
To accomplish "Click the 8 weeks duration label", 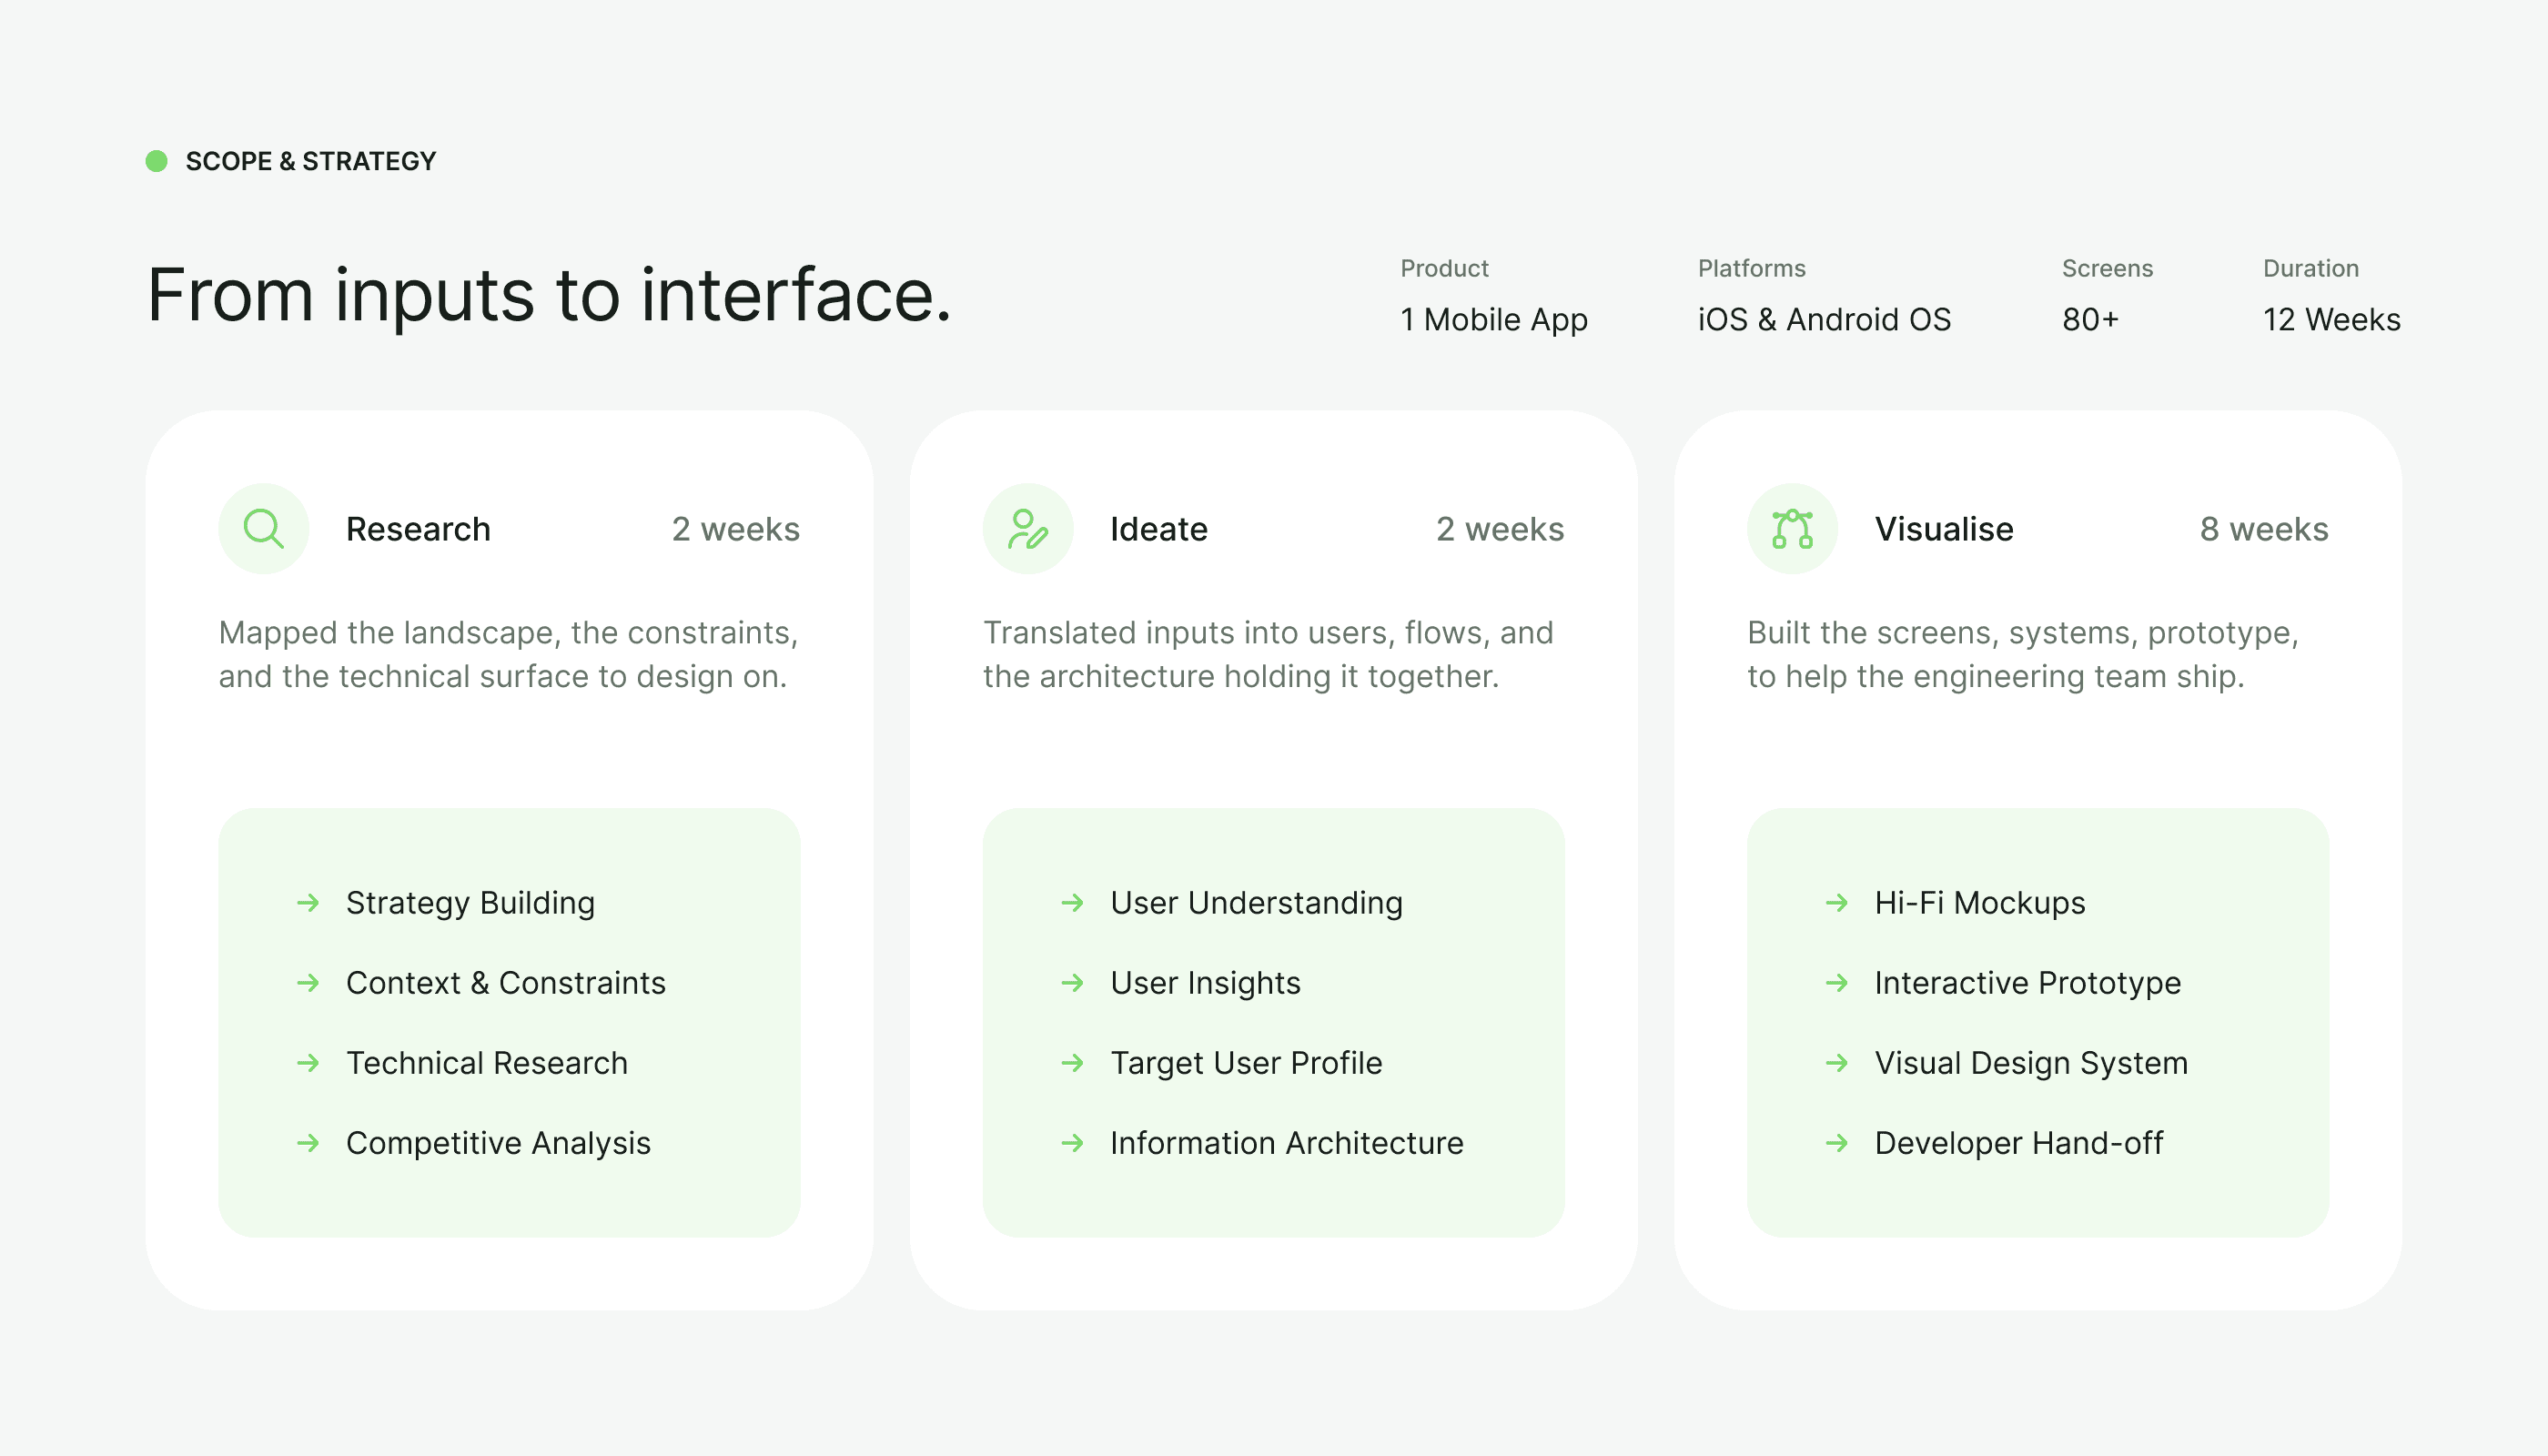I will tap(2263, 529).
